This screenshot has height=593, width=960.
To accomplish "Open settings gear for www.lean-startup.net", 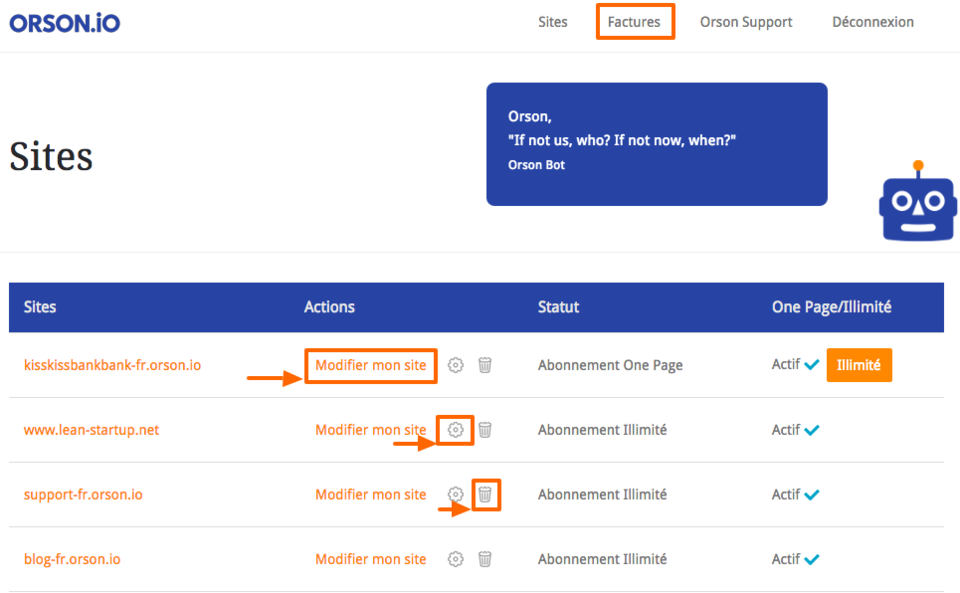I will click(456, 430).
